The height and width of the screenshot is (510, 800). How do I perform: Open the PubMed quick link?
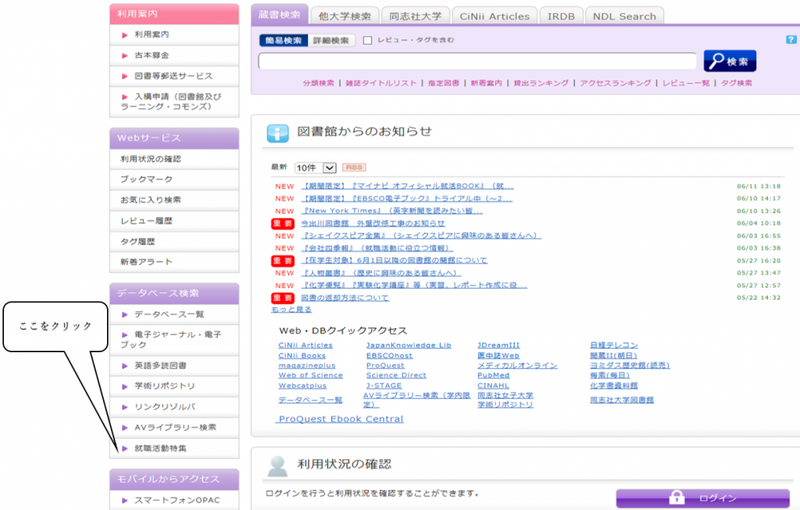(x=493, y=375)
